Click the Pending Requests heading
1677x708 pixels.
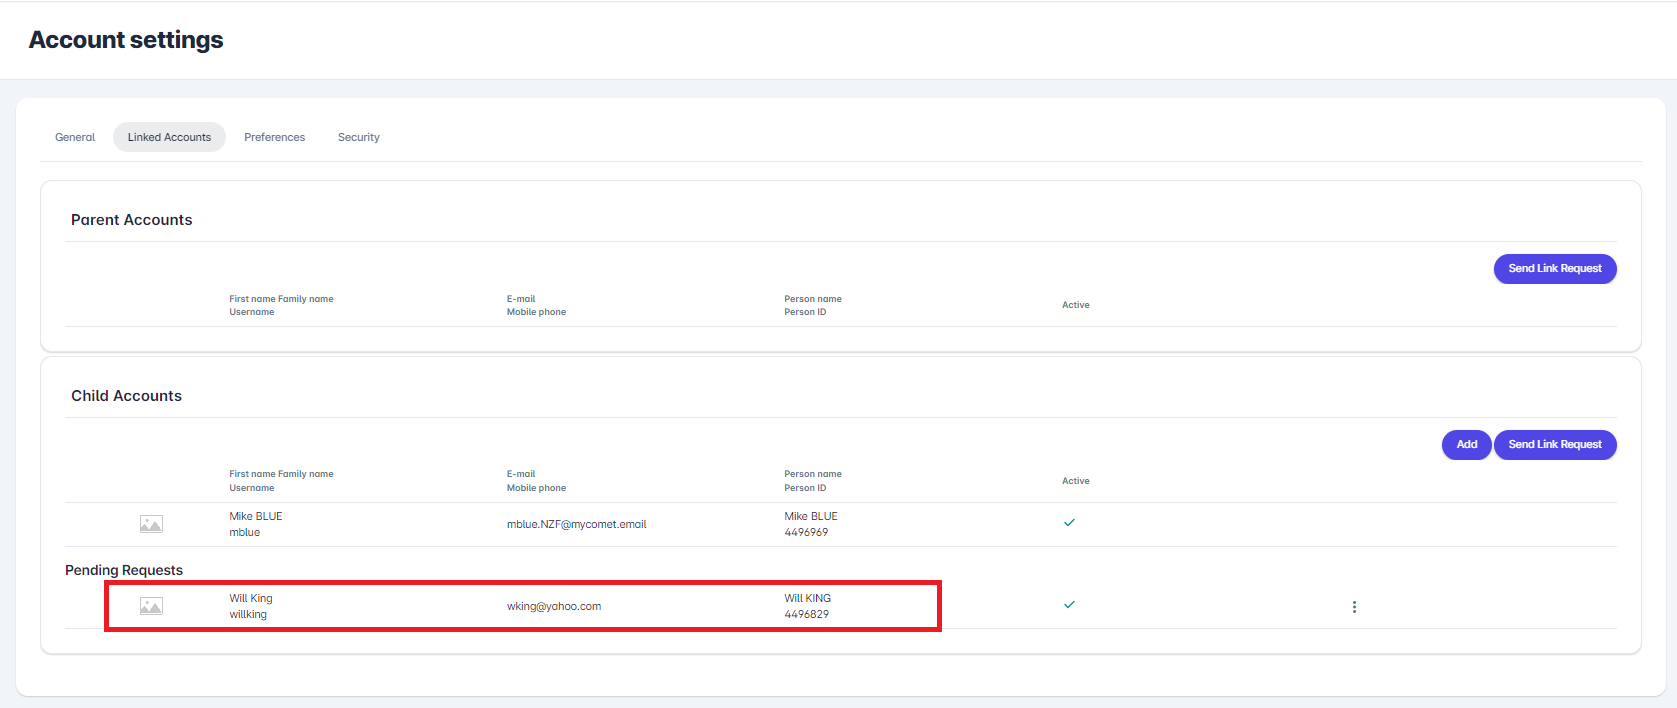pos(124,570)
